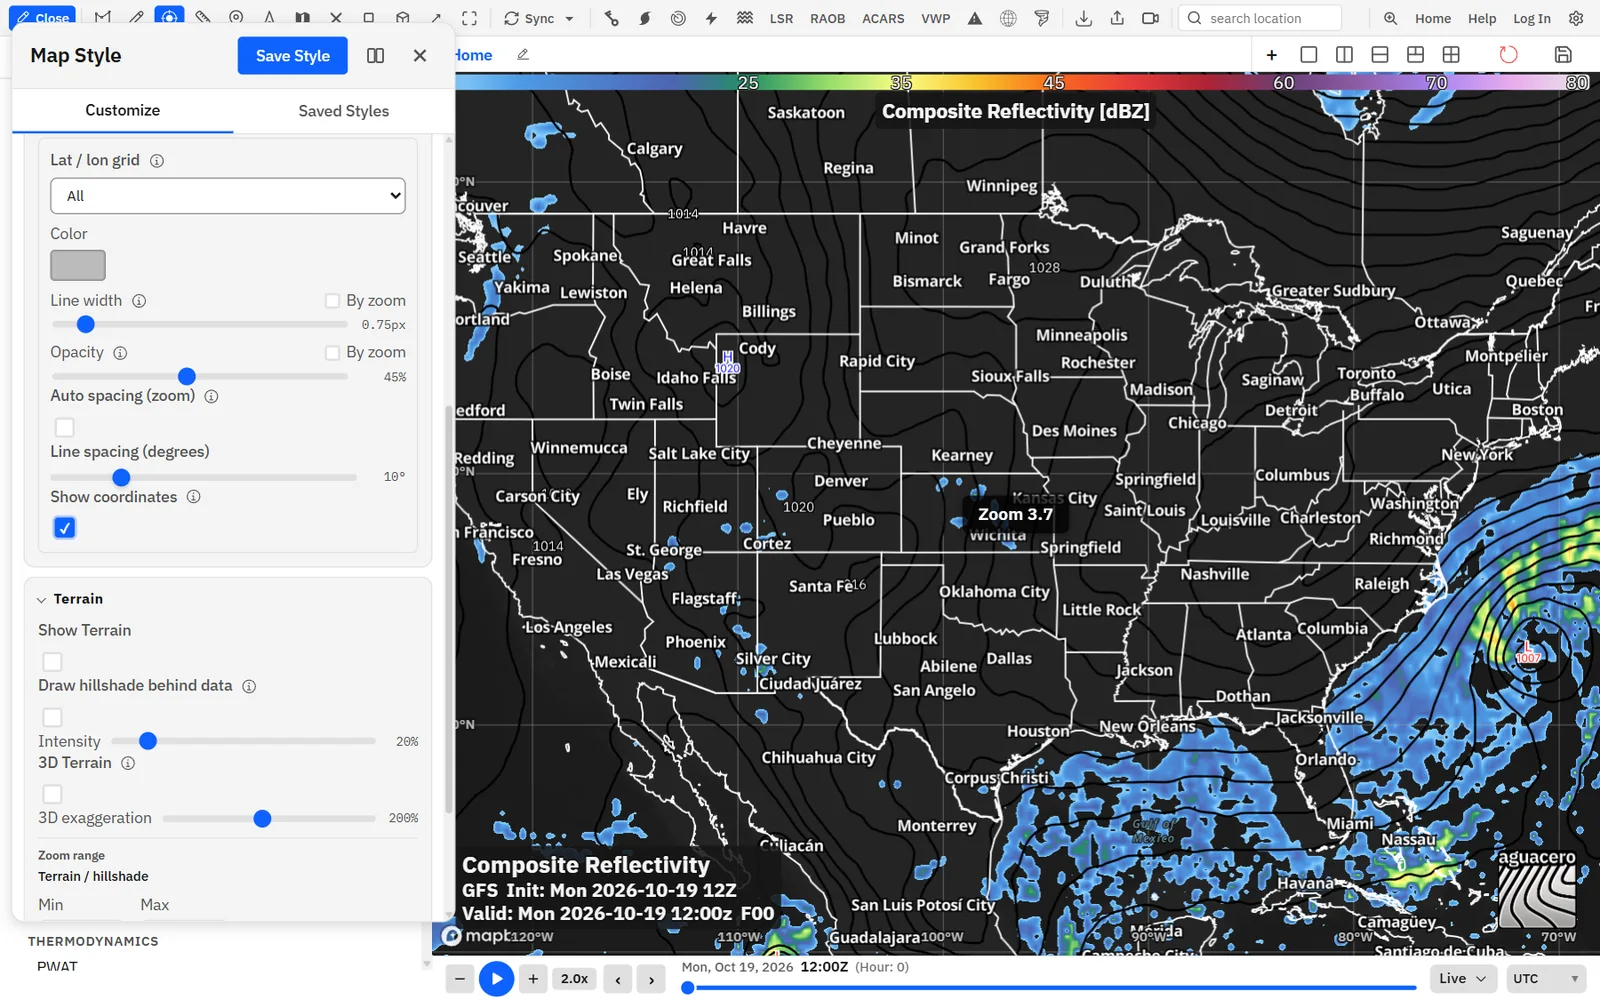Choose the four-pane grid layout icon
The width and height of the screenshot is (1600, 1000).
[x=1451, y=54]
